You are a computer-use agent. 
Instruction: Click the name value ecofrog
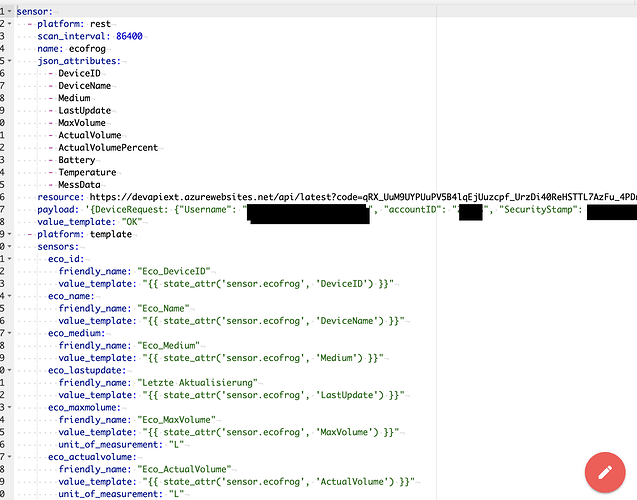(x=87, y=49)
